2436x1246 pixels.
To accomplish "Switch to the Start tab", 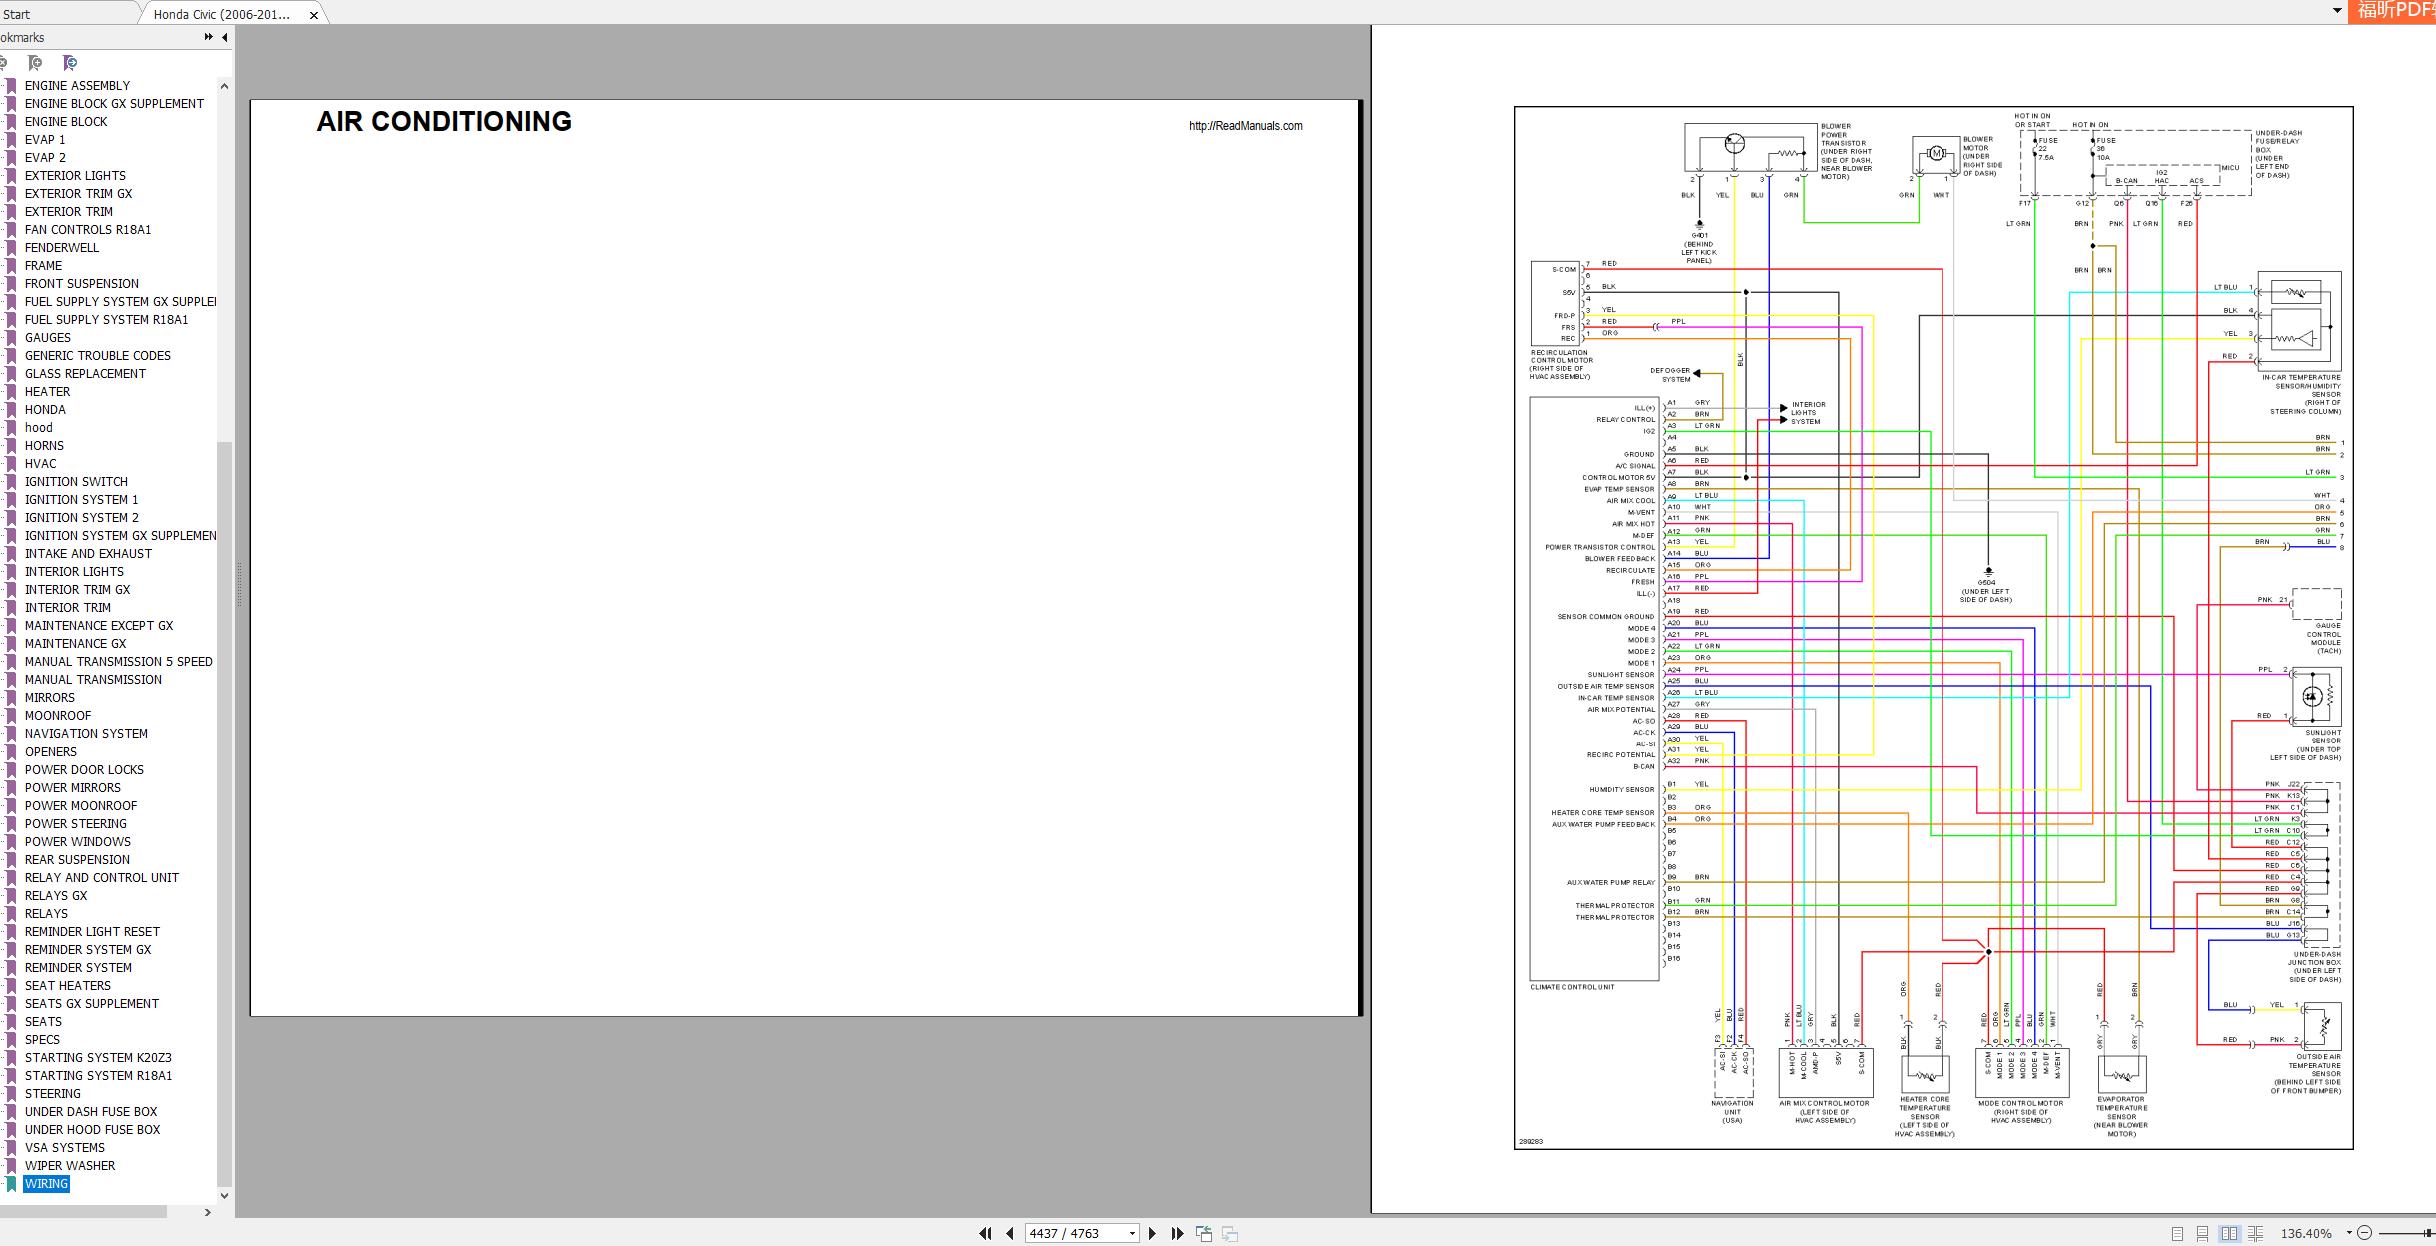I will [17, 14].
